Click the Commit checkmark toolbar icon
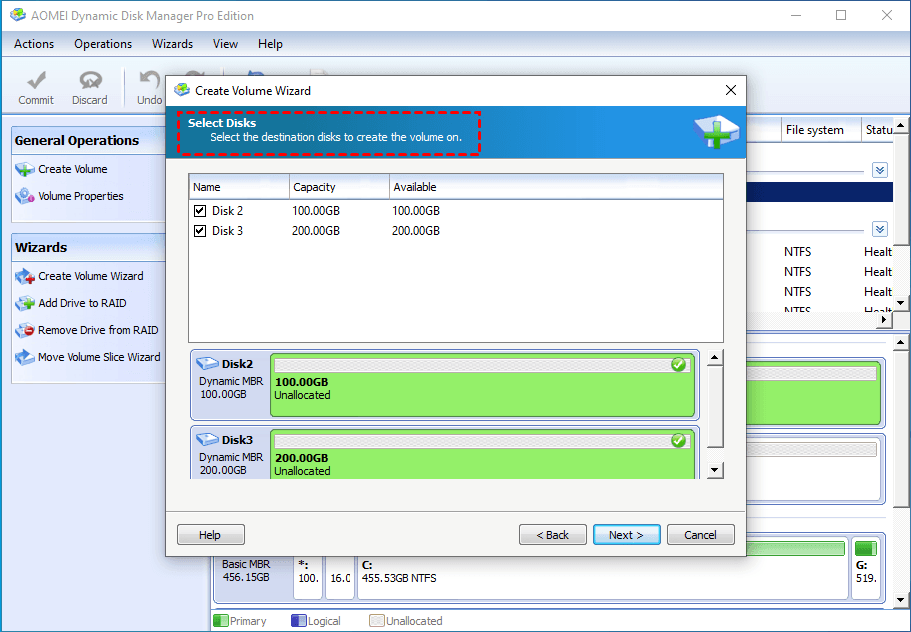Image resolution: width=911 pixels, height=632 pixels. pyautogui.click(x=36, y=80)
